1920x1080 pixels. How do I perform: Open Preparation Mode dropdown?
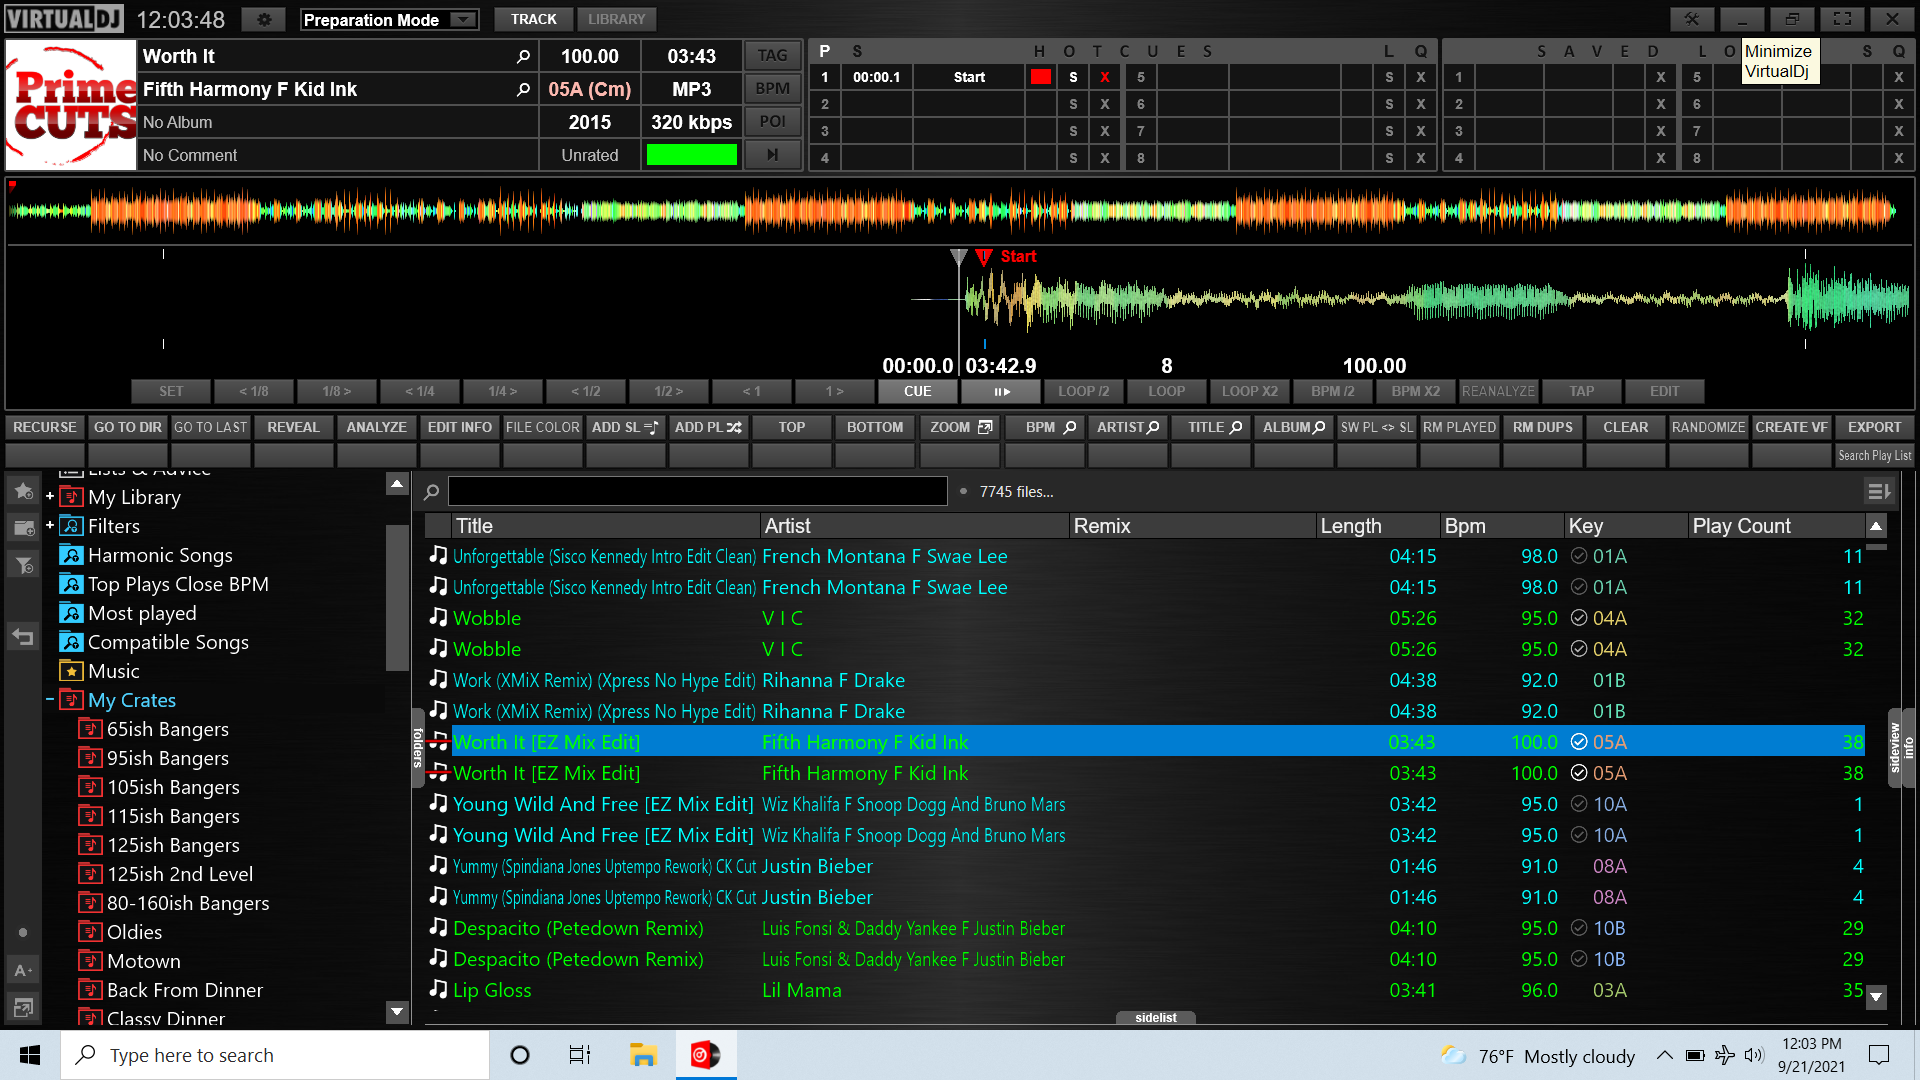[x=390, y=20]
